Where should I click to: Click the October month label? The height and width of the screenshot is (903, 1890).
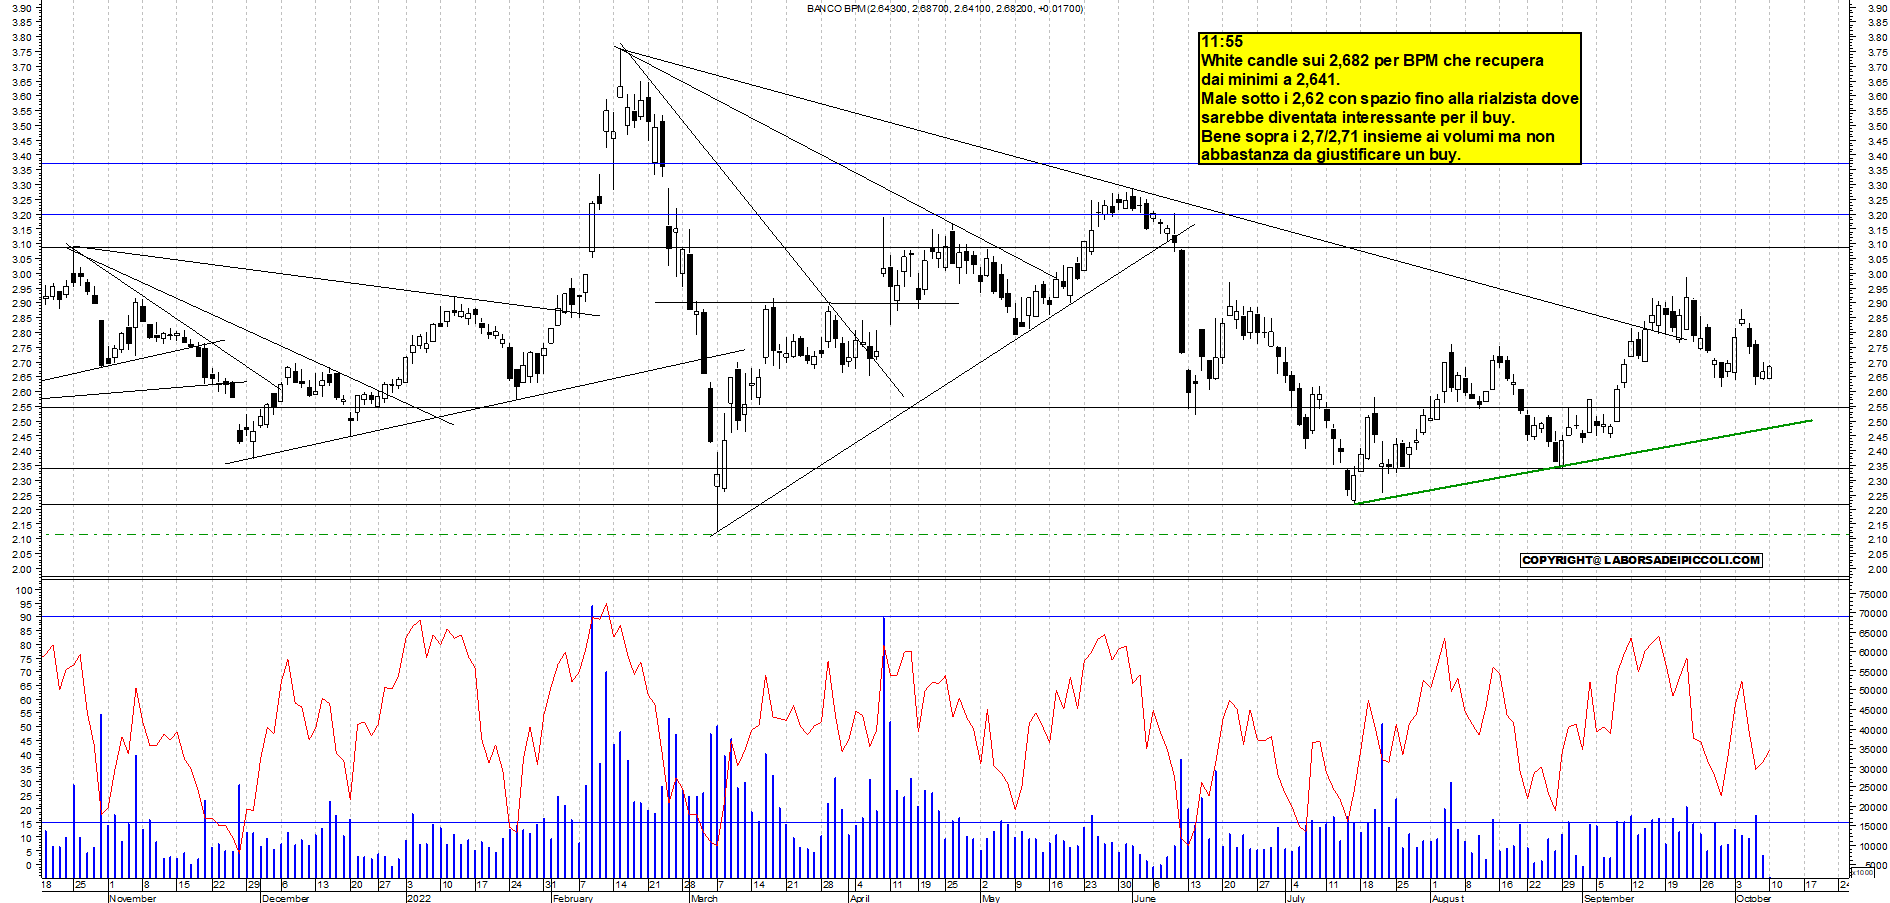click(x=1754, y=898)
